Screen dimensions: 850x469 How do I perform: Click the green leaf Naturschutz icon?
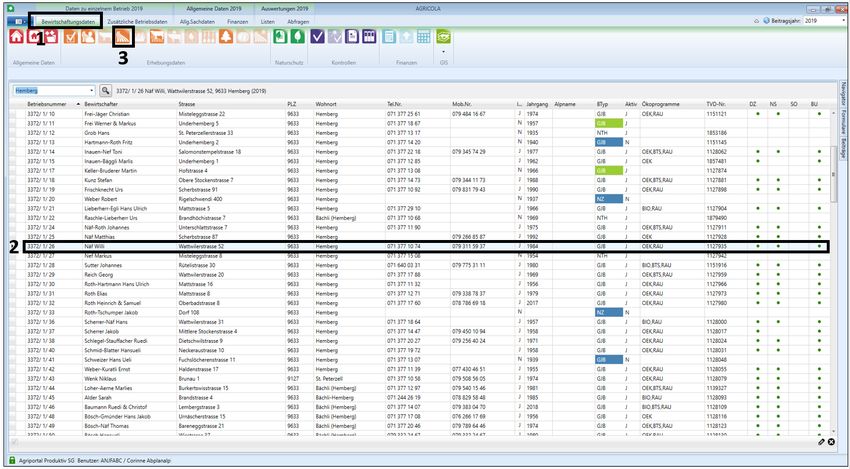(x=296, y=36)
